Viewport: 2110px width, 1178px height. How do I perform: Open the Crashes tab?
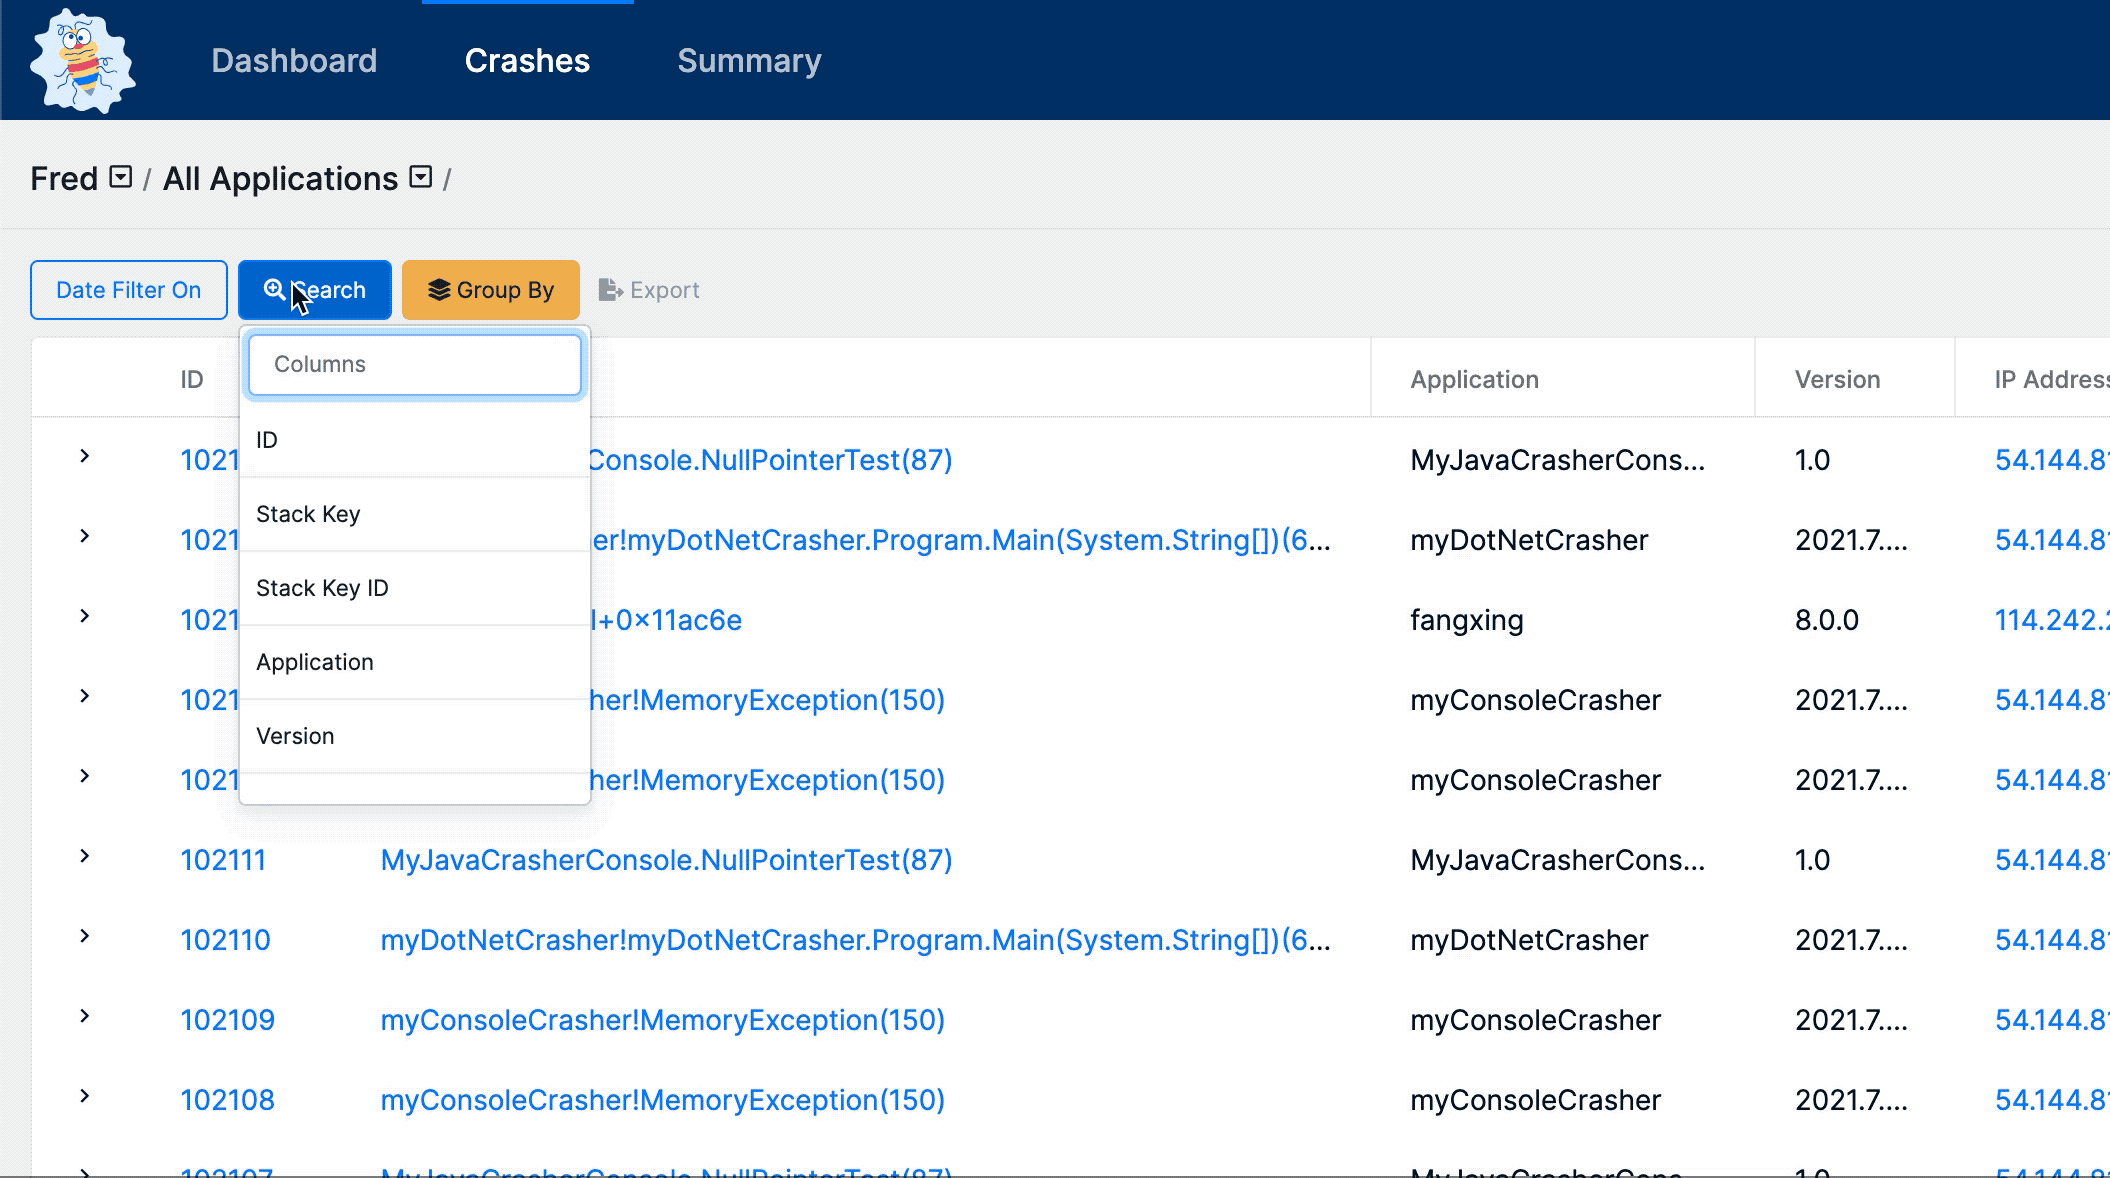click(526, 59)
